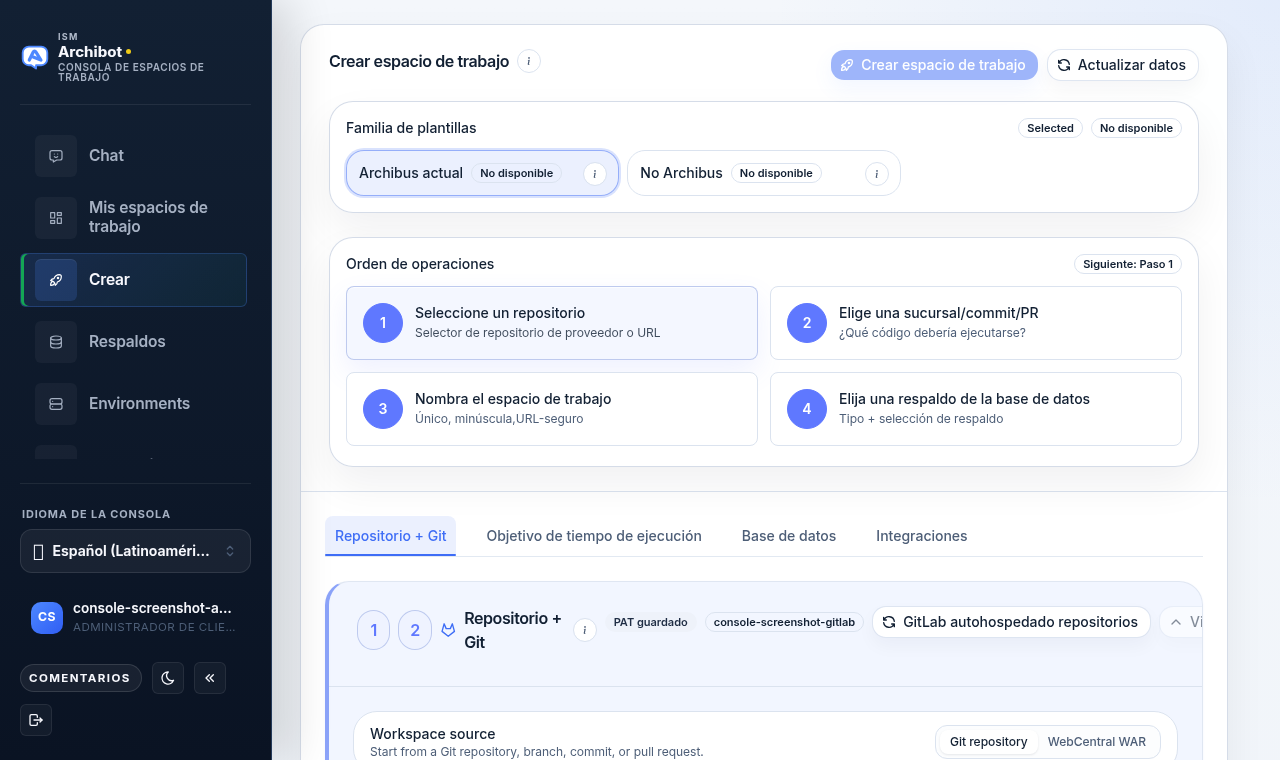Image resolution: width=1280 pixels, height=760 pixels.
Task: Click info icon next to Crear espacio de trabajo
Action: point(529,61)
